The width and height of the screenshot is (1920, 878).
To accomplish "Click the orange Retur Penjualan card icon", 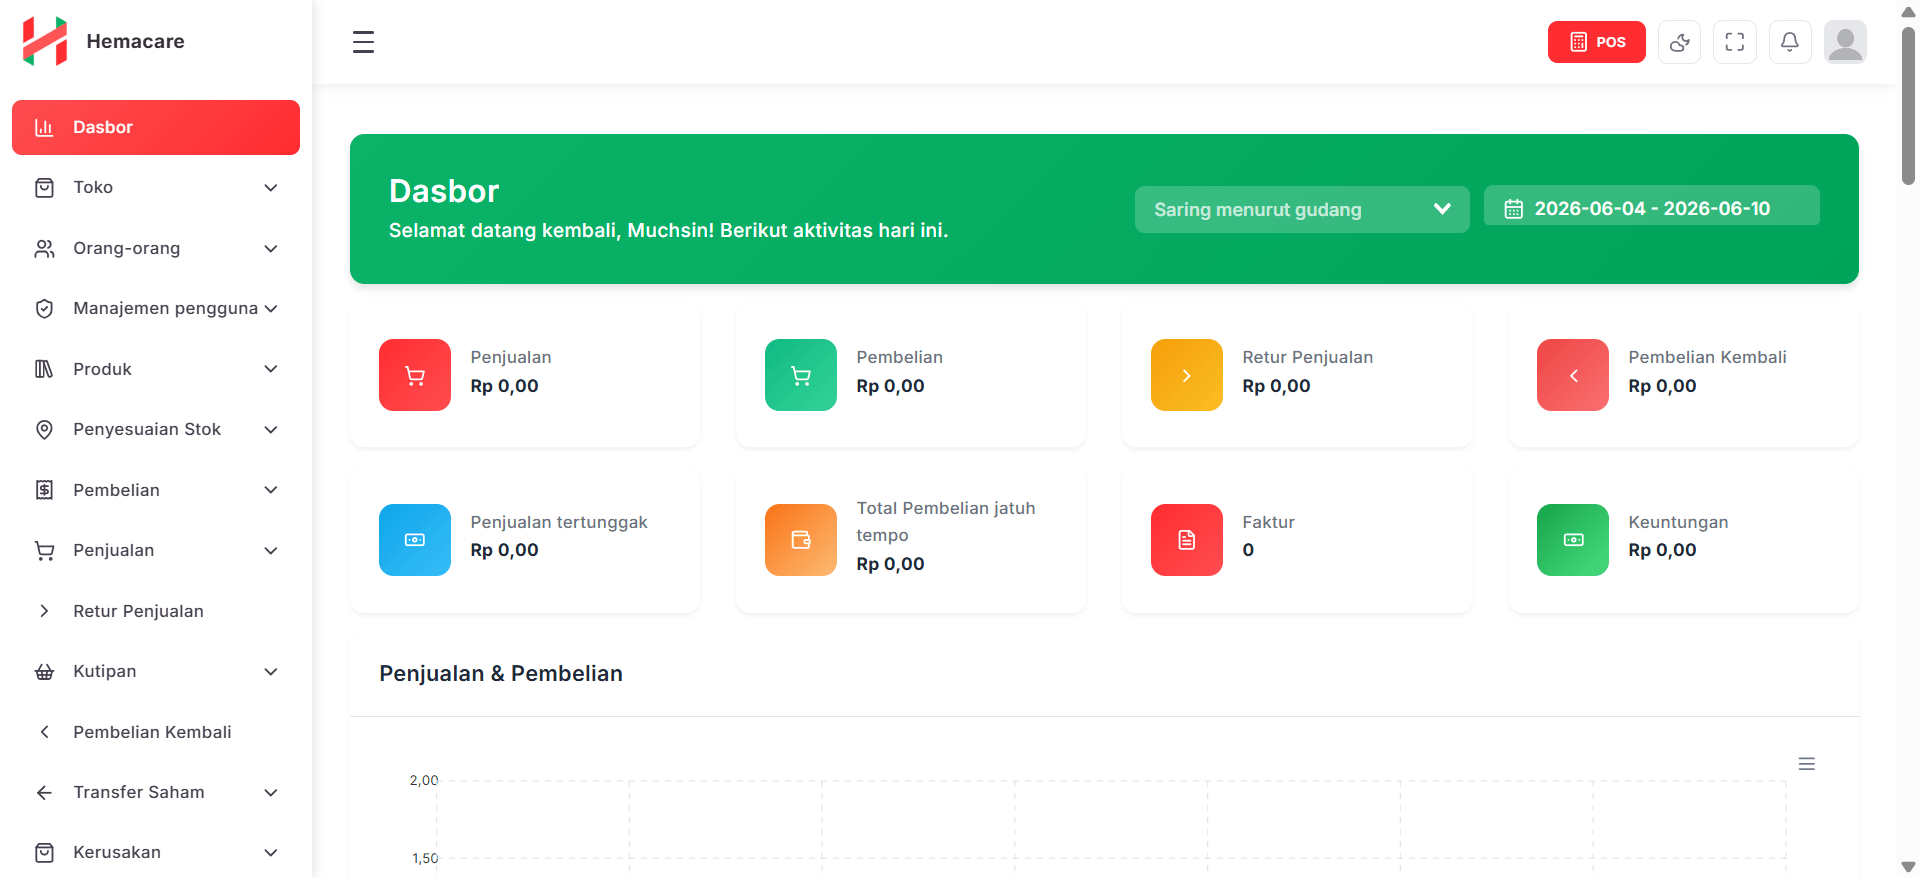I will 1187,375.
